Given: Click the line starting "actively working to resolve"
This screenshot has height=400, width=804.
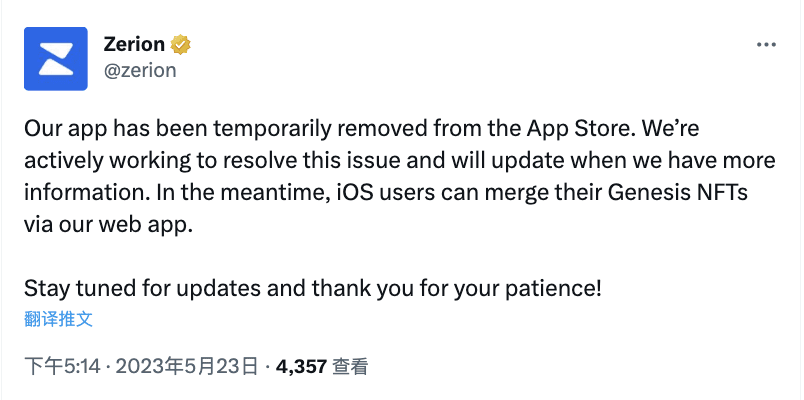Looking at the screenshot, I should pos(400,161).
